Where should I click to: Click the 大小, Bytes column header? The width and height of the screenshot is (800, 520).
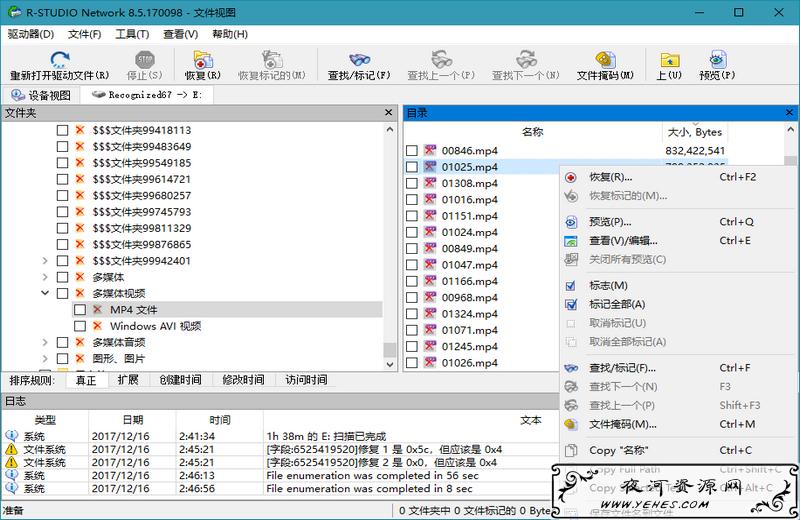click(x=695, y=132)
